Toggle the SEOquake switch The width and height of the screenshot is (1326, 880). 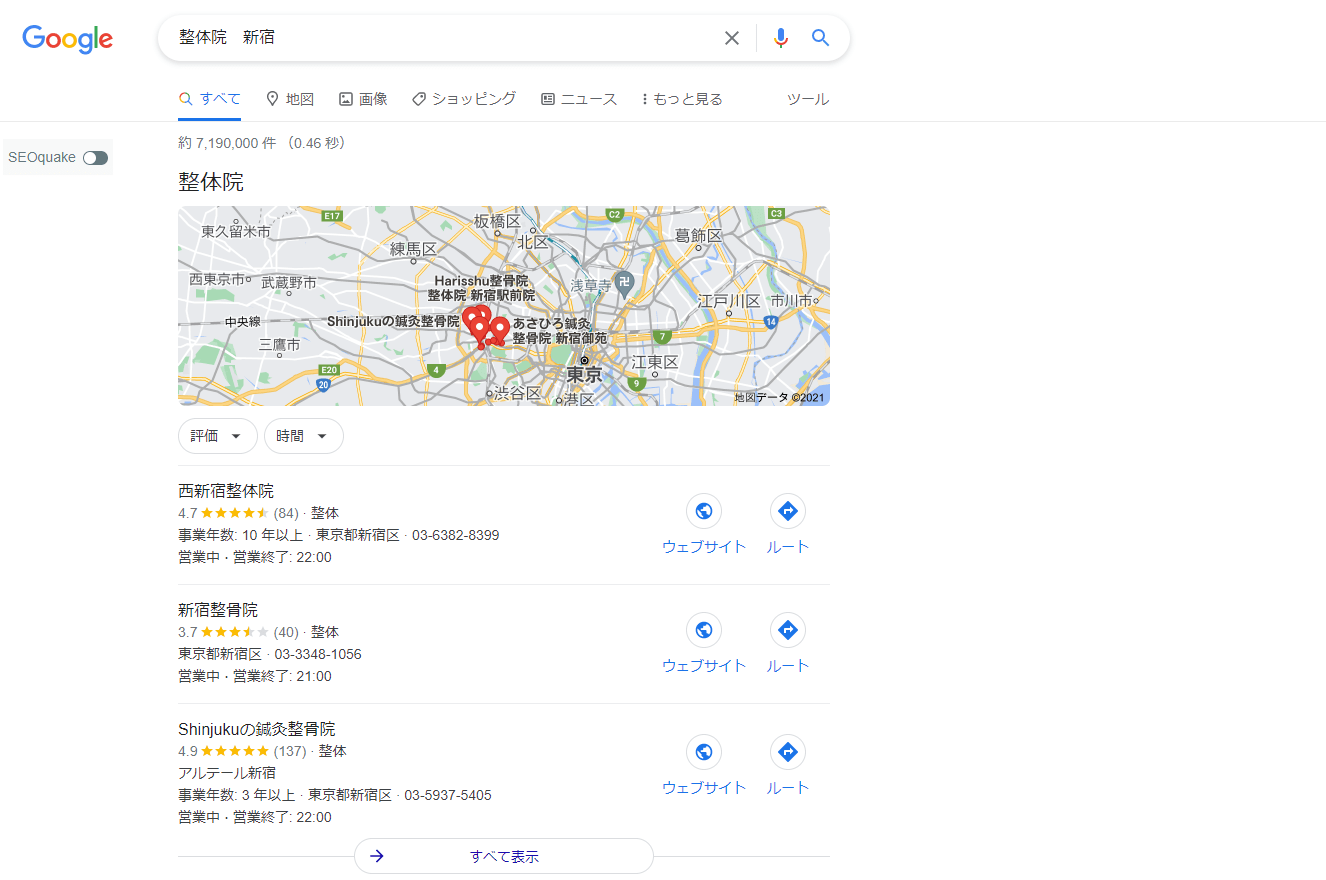(x=95, y=158)
